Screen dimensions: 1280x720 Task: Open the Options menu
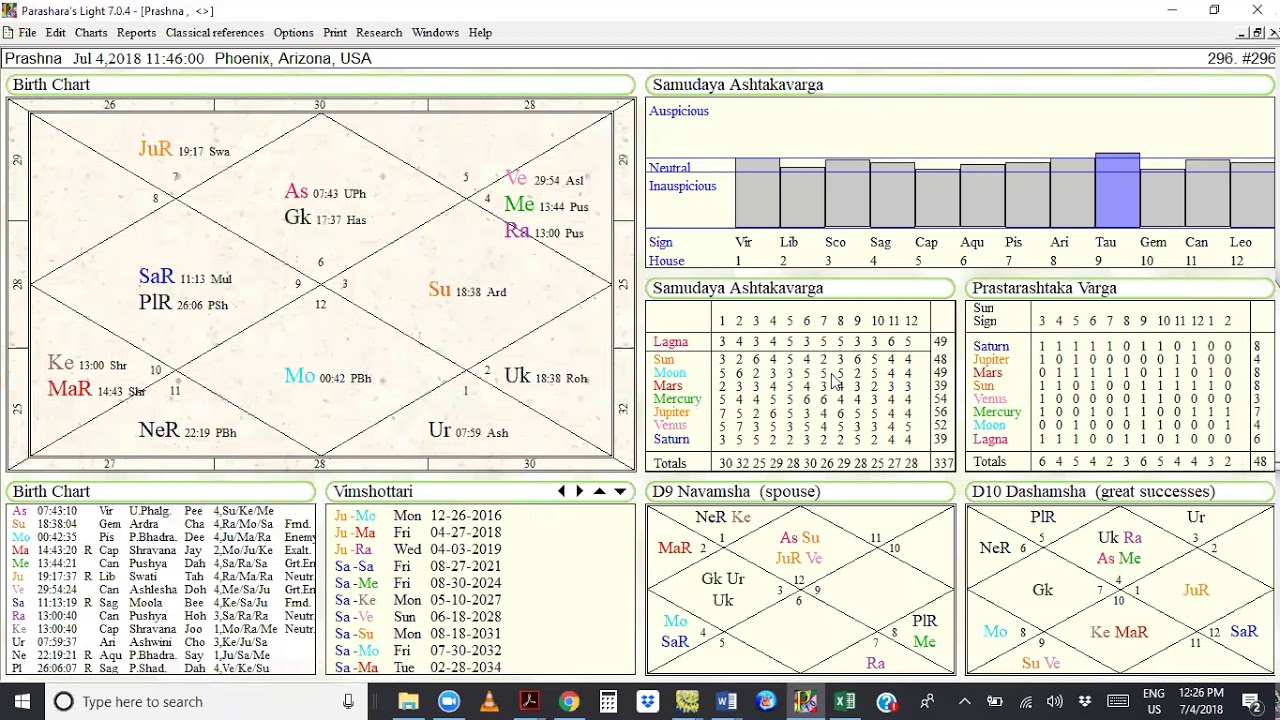pyautogui.click(x=293, y=33)
